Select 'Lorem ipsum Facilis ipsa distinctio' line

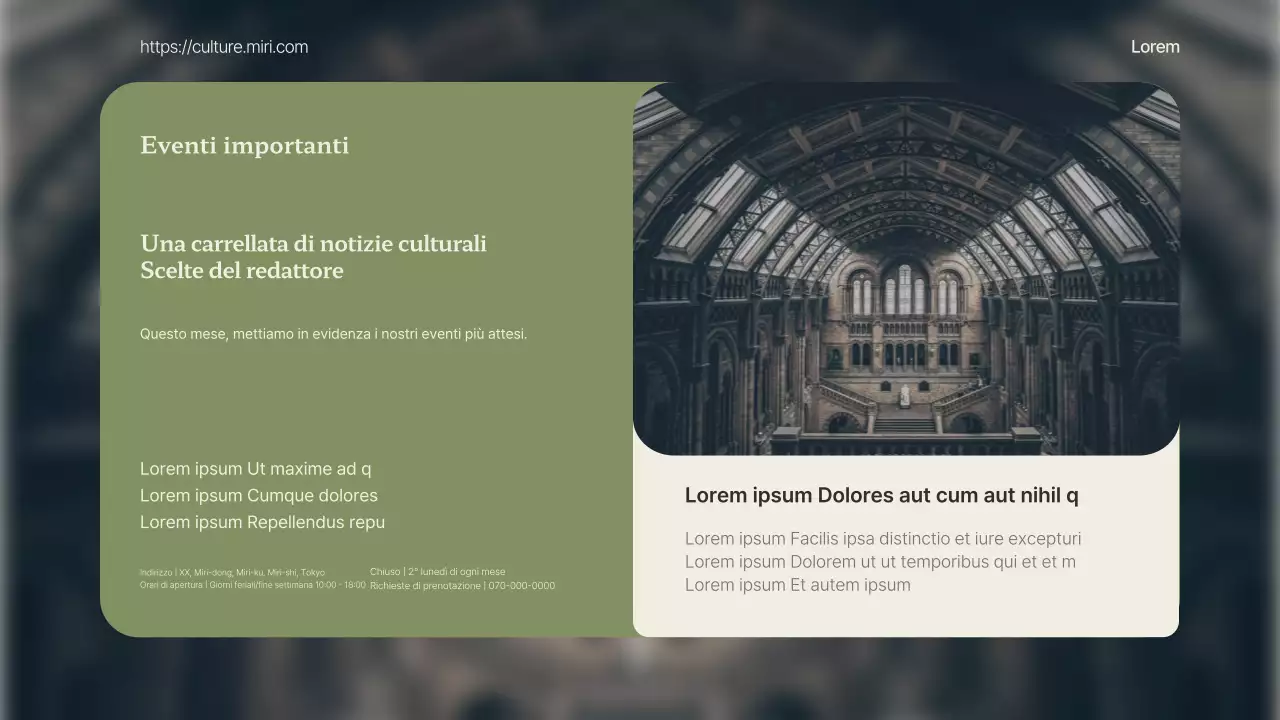point(882,539)
